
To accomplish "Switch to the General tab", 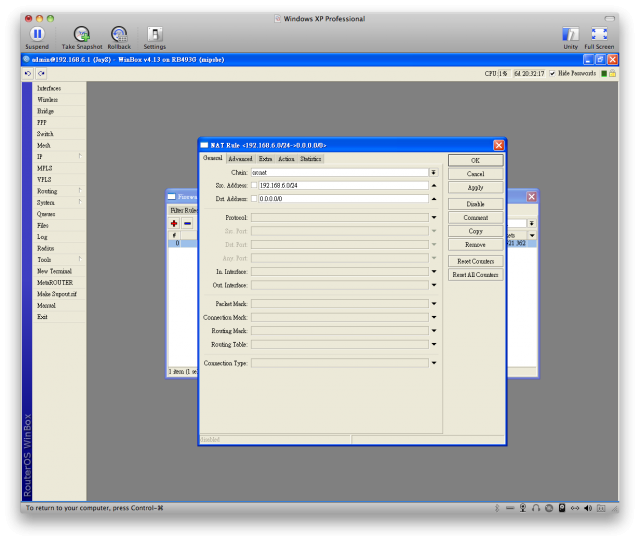I will click(213, 158).
